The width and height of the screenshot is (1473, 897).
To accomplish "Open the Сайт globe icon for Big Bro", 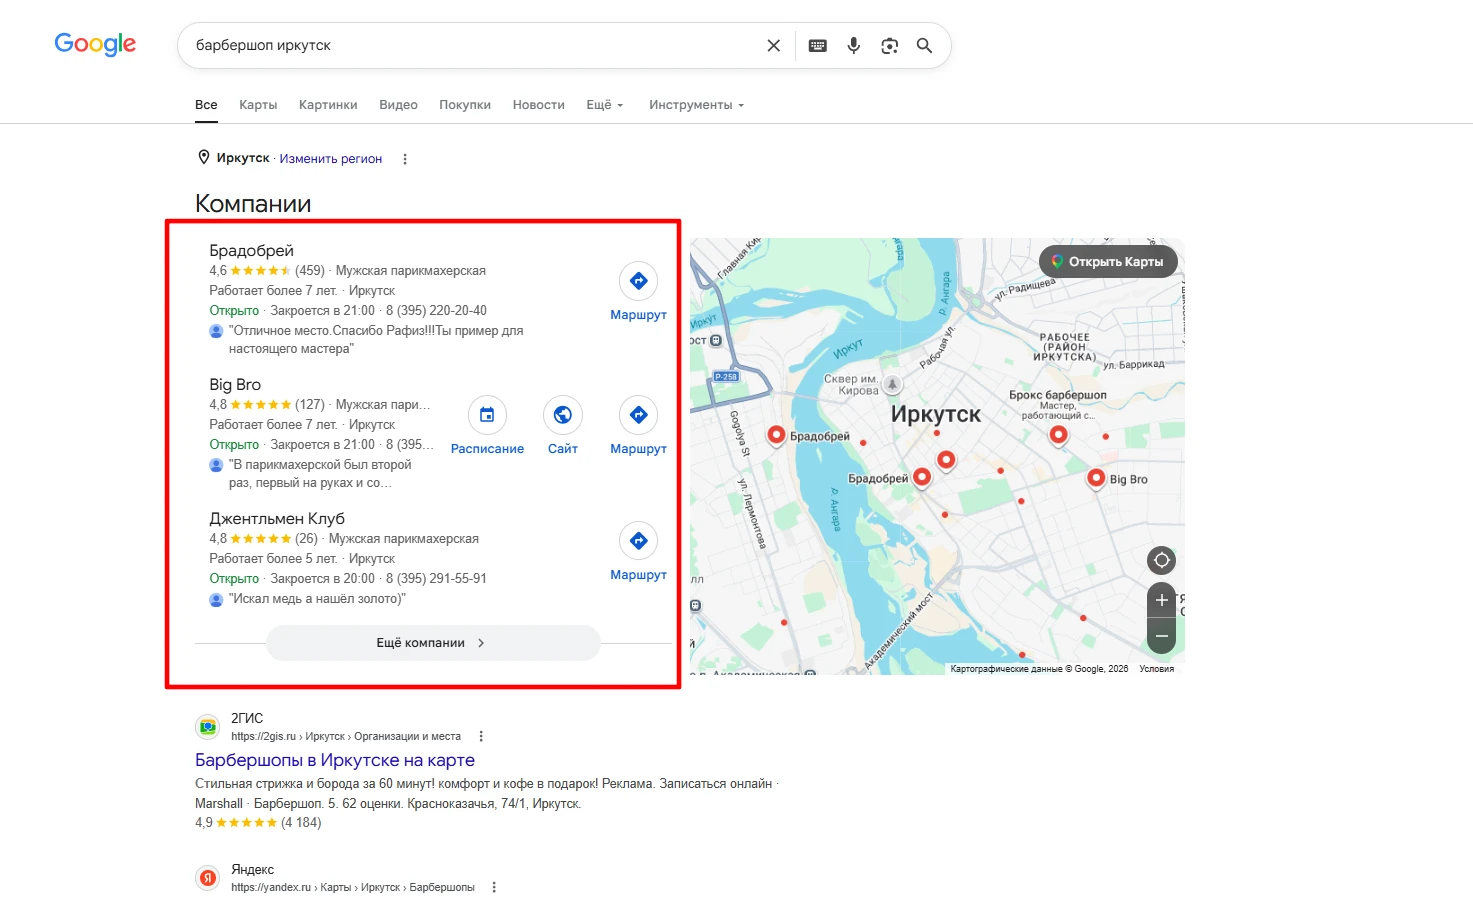I will pyautogui.click(x=563, y=415).
